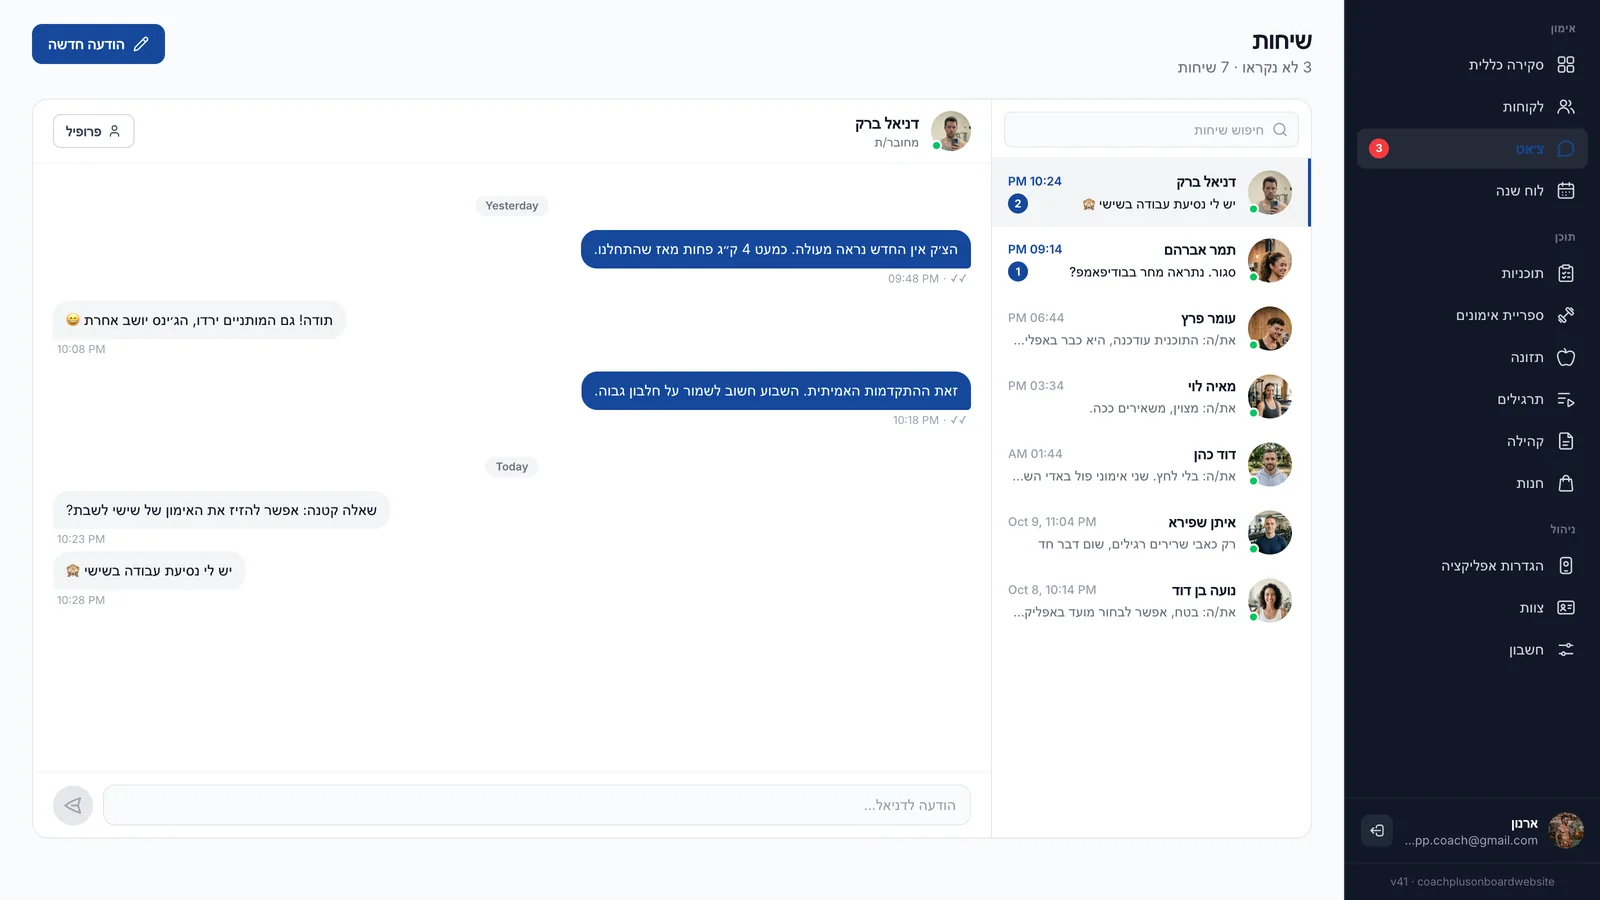This screenshot has height=900, width=1600.
Task: Click ארנון's profile avatar in sidebar
Action: click(1566, 831)
